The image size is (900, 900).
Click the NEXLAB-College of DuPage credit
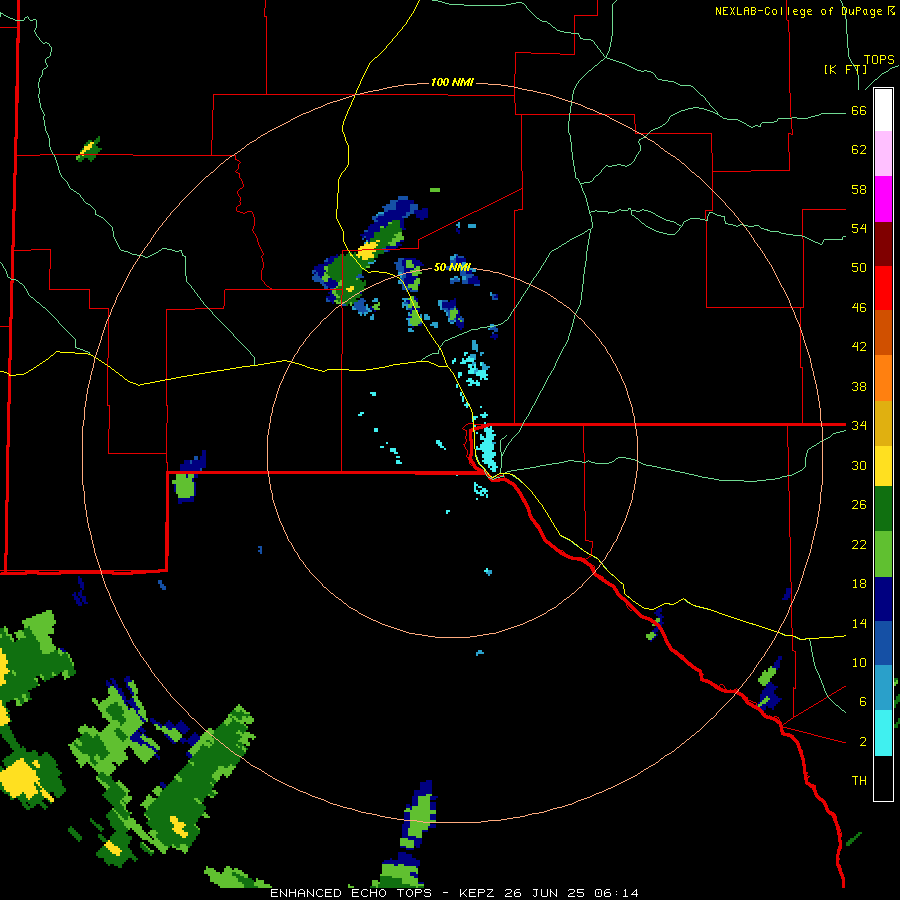(804, 11)
